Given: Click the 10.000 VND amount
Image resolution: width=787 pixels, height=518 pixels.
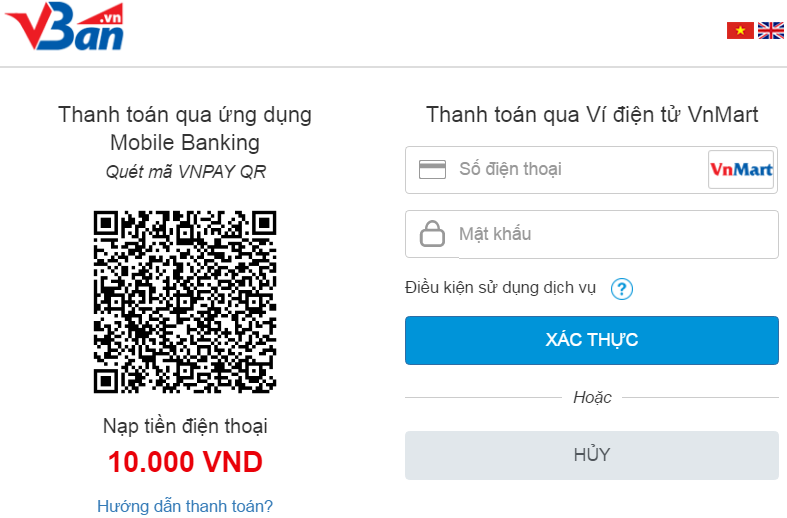Looking at the screenshot, I should [x=185, y=462].
